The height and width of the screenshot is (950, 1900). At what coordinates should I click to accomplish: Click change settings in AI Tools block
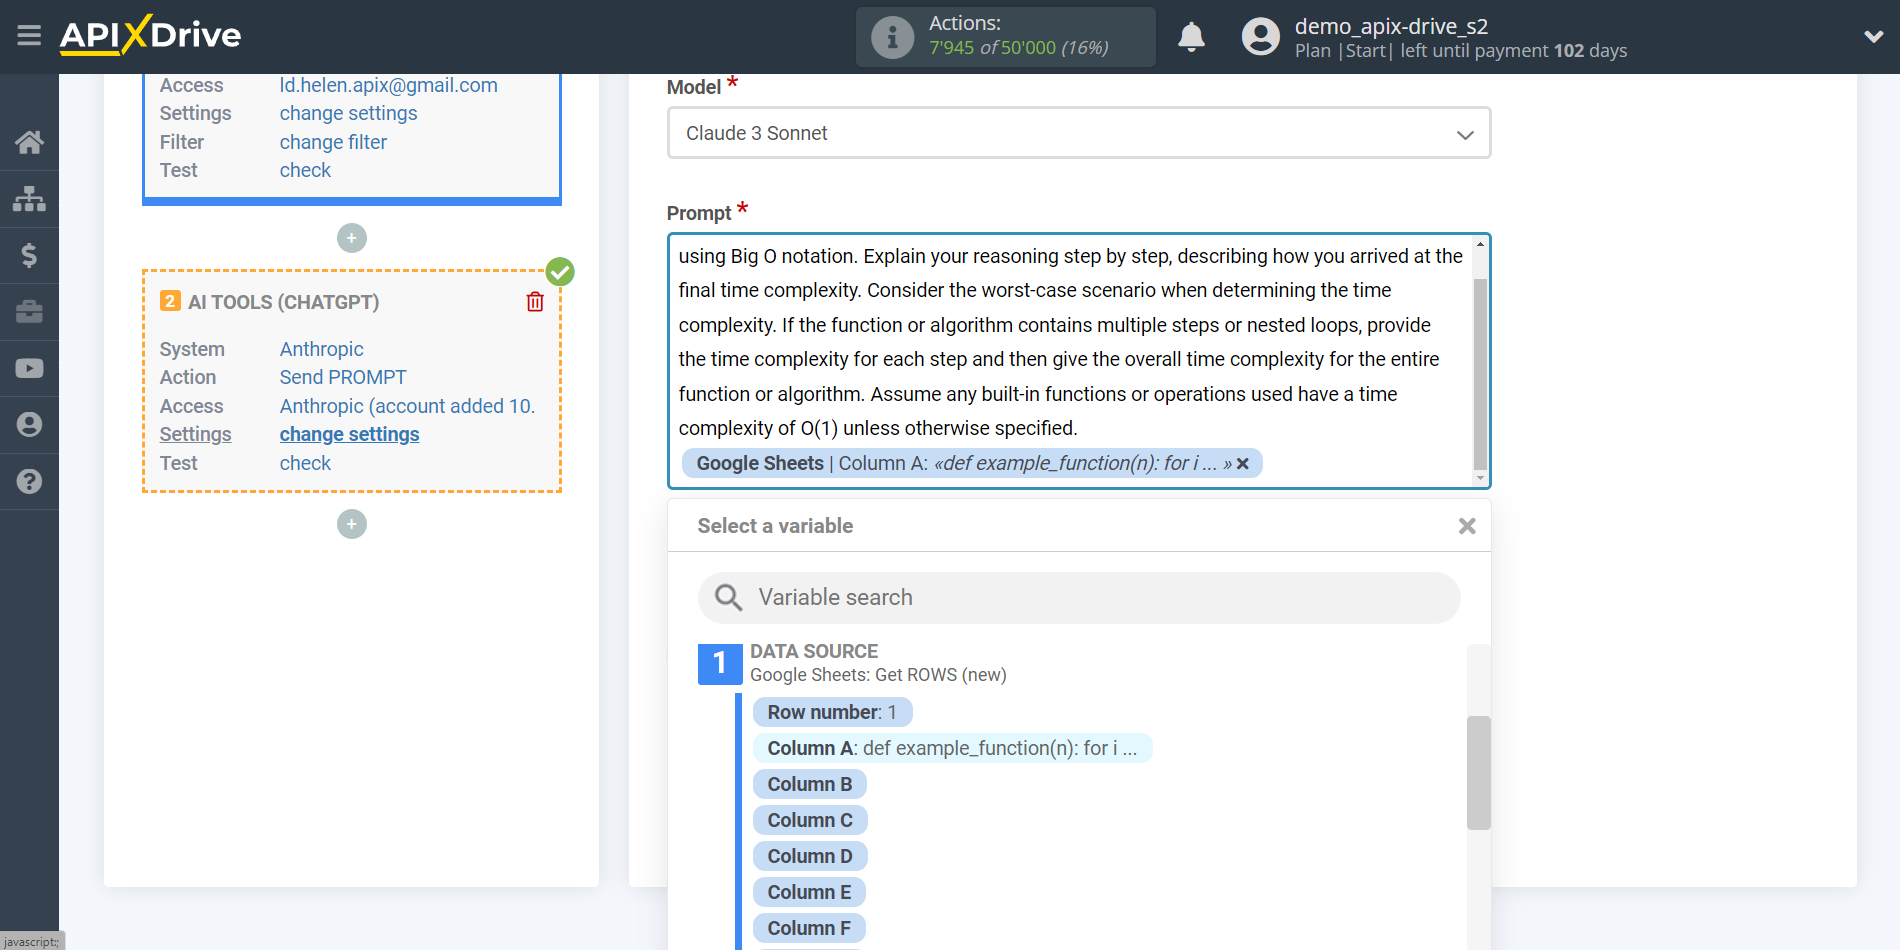[x=349, y=434]
